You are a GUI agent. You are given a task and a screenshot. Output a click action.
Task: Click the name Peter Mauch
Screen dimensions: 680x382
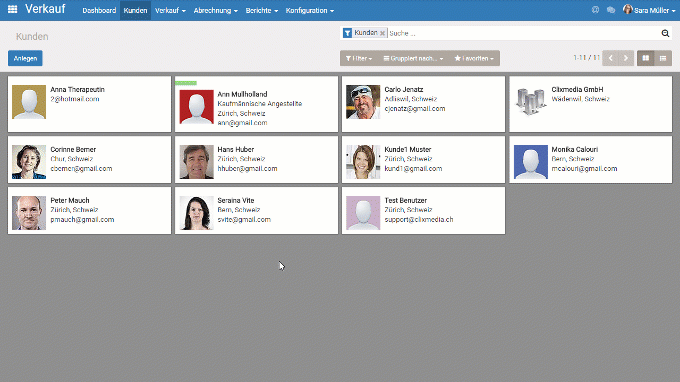pyautogui.click(x=70, y=200)
